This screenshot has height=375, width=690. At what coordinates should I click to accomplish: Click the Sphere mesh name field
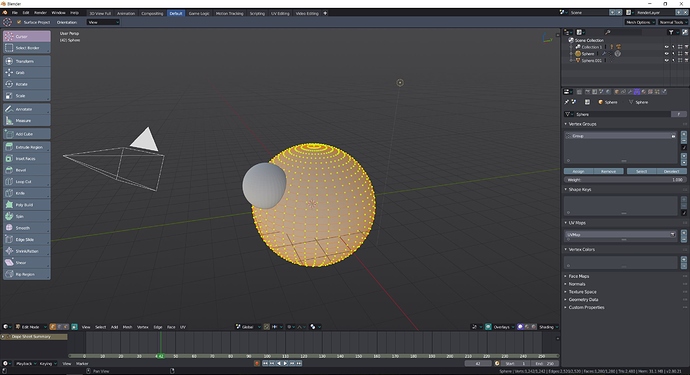tap(622, 114)
